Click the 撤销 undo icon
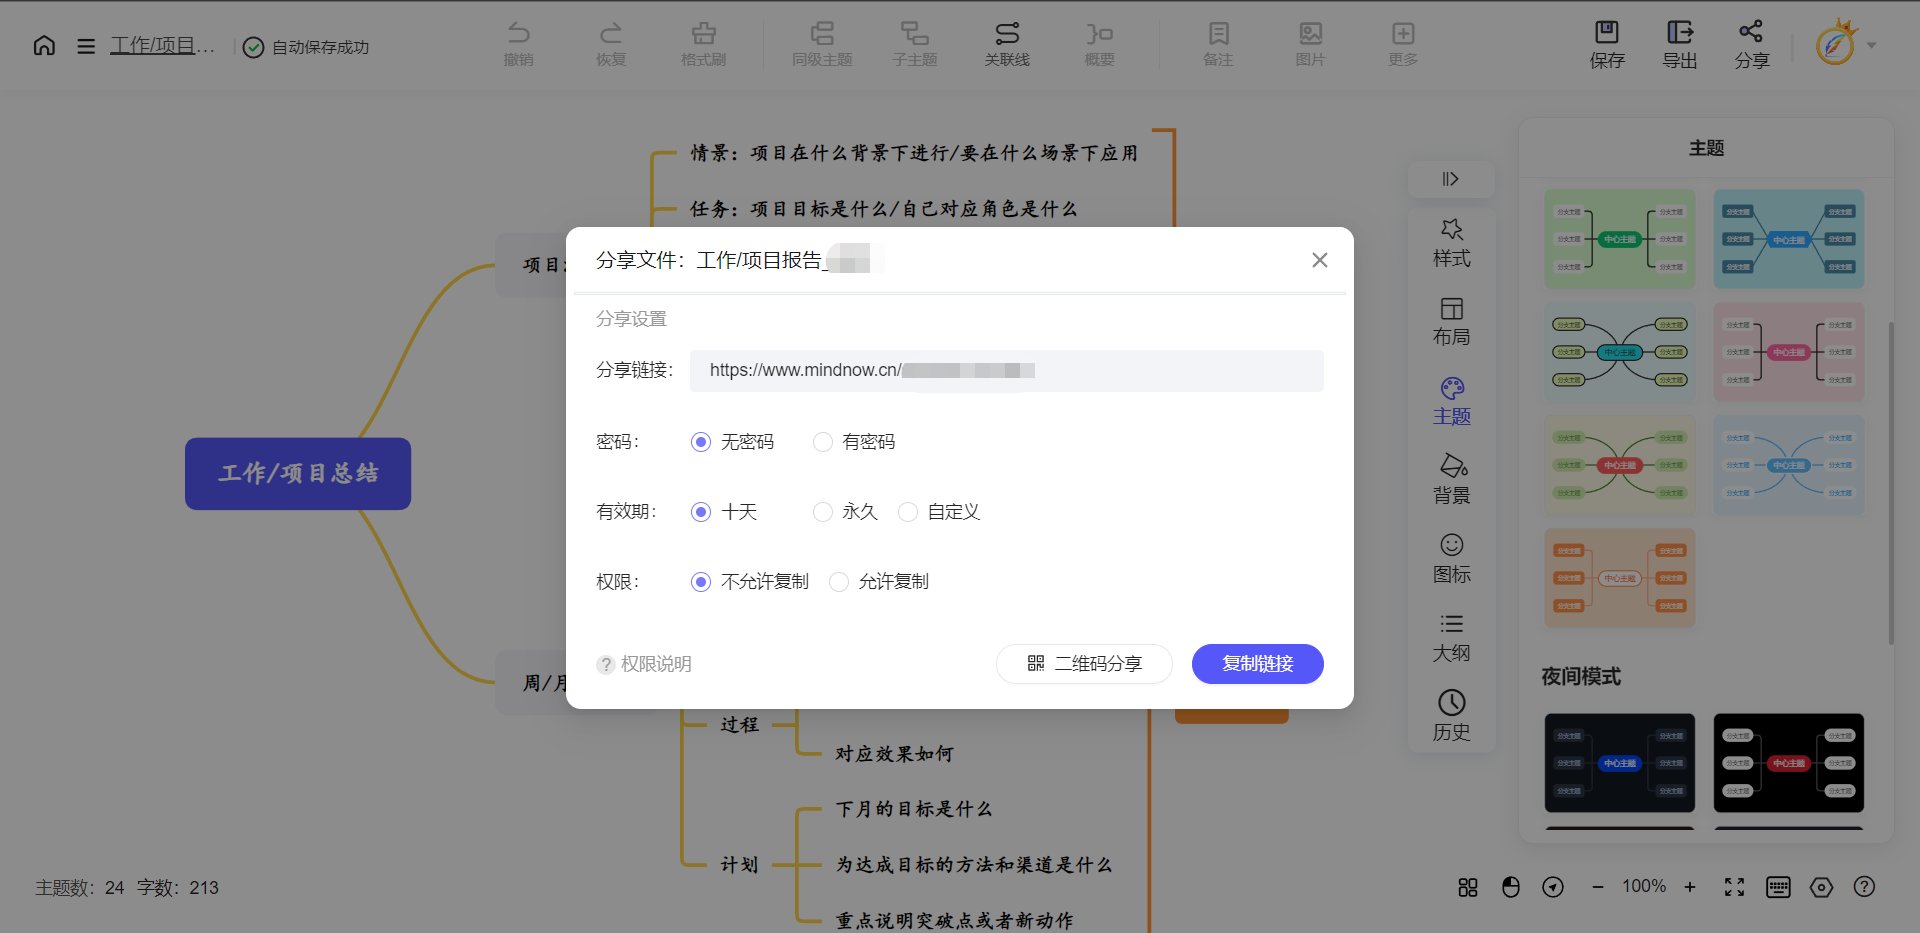Image resolution: width=1920 pixels, height=933 pixels. click(x=519, y=44)
